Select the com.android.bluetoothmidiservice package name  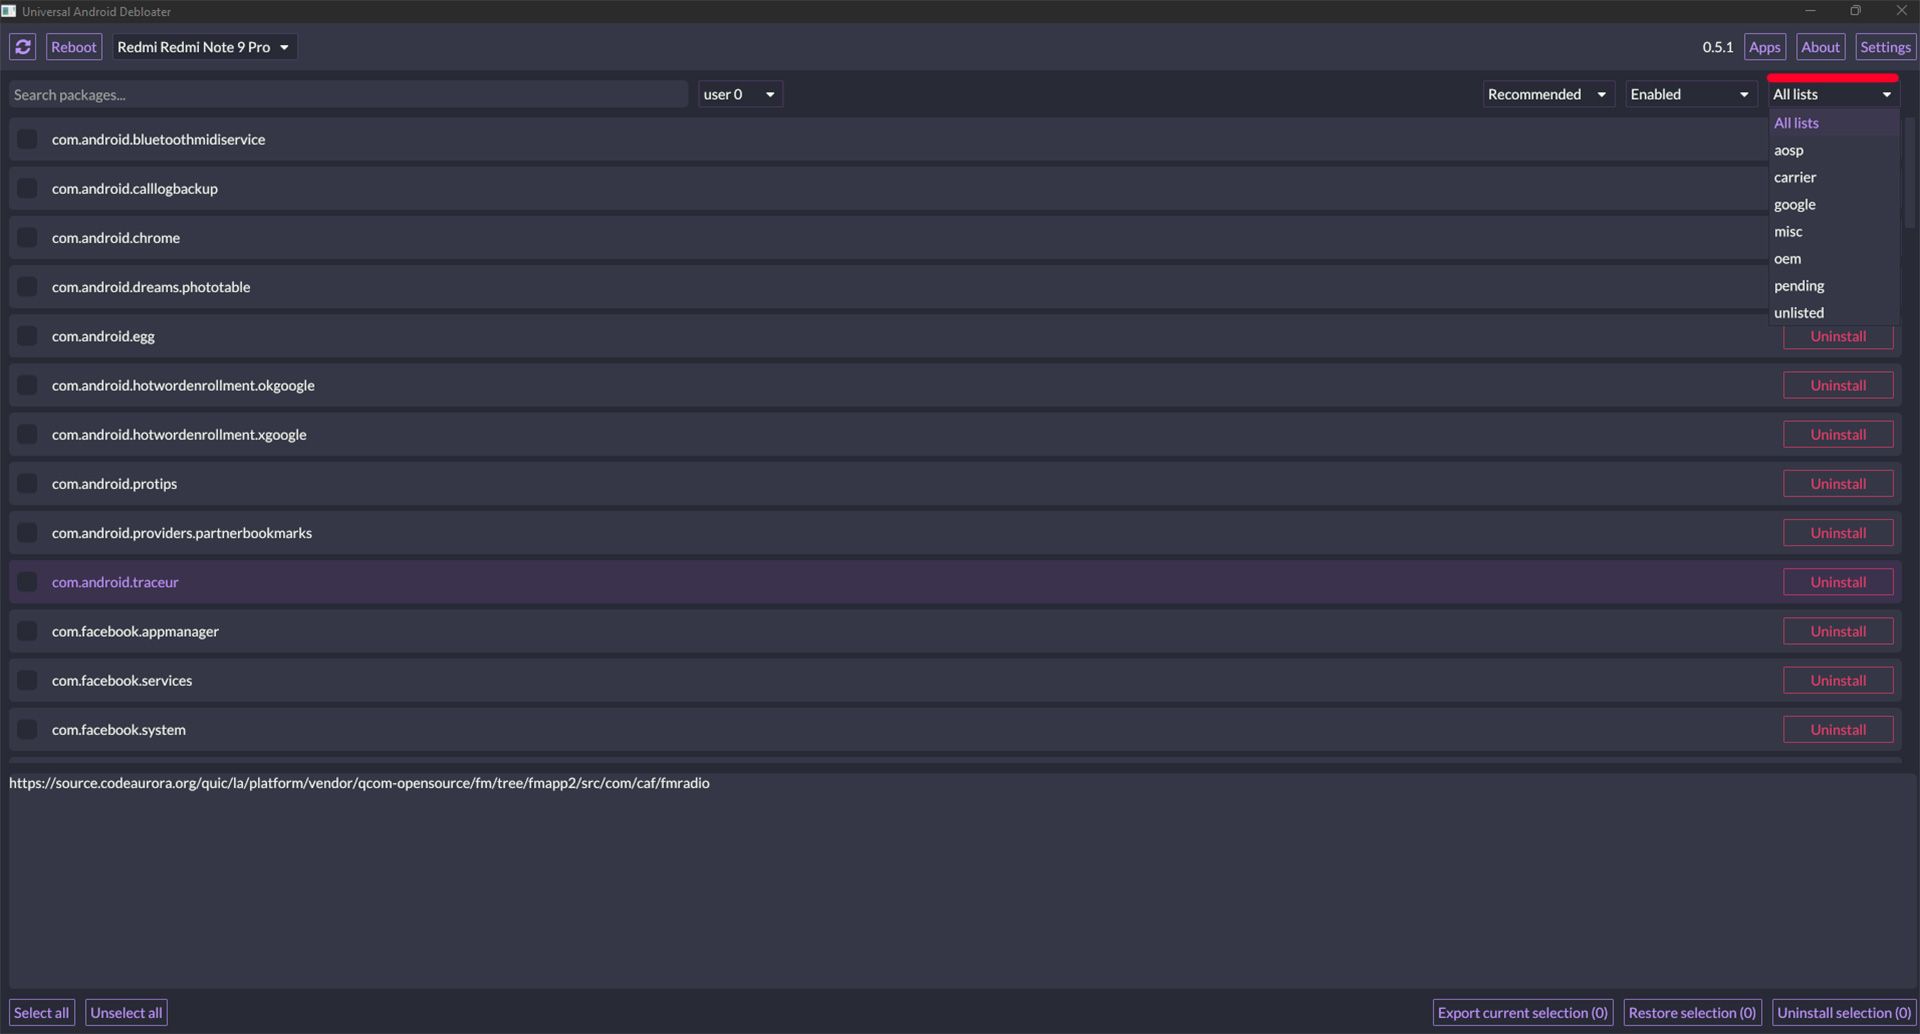[x=158, y=139]
